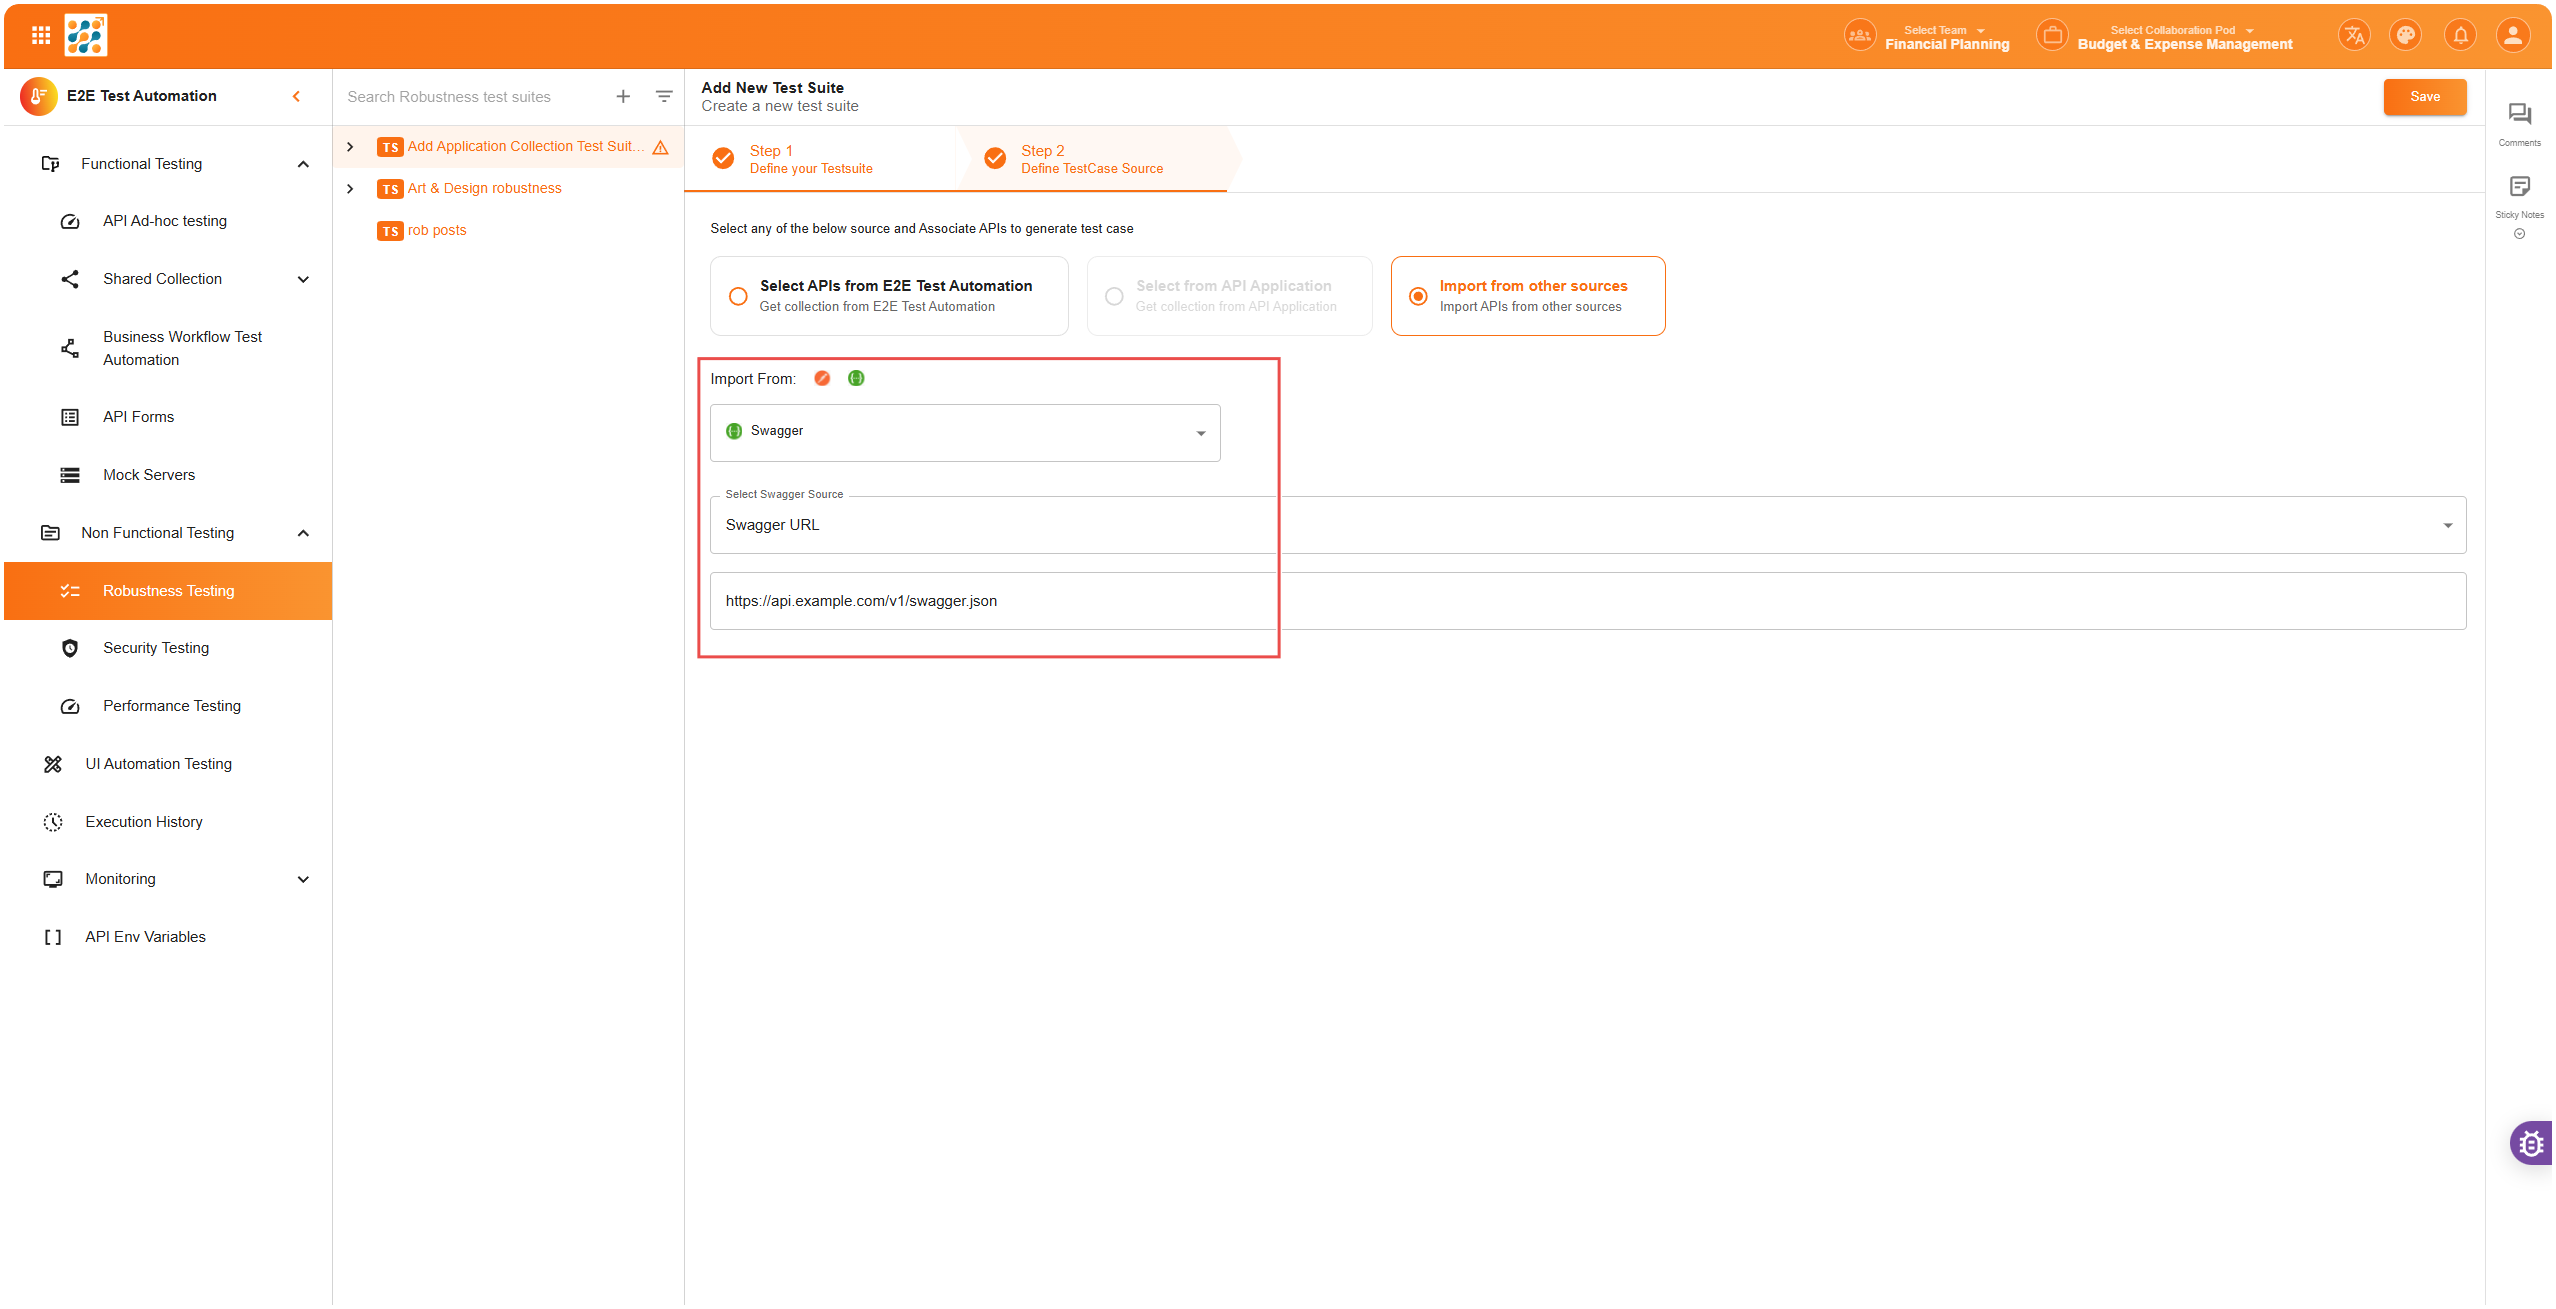Open the app launcher grid icon
The height and width of the screenshot is (1309, 2556).
coord(41,36)
